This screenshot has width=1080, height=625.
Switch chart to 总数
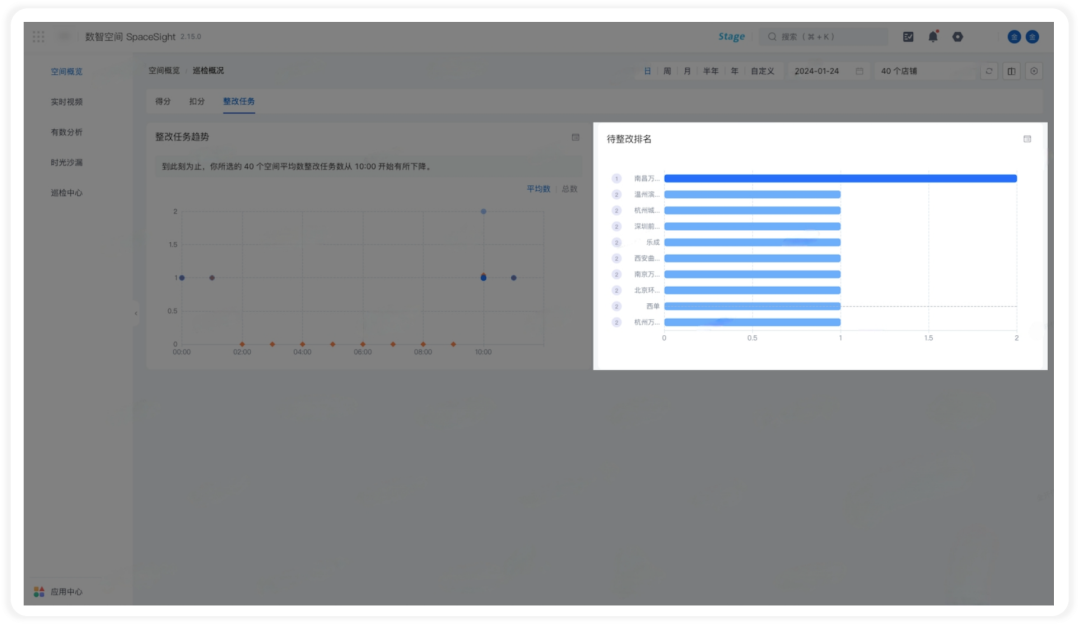(570, 189)
